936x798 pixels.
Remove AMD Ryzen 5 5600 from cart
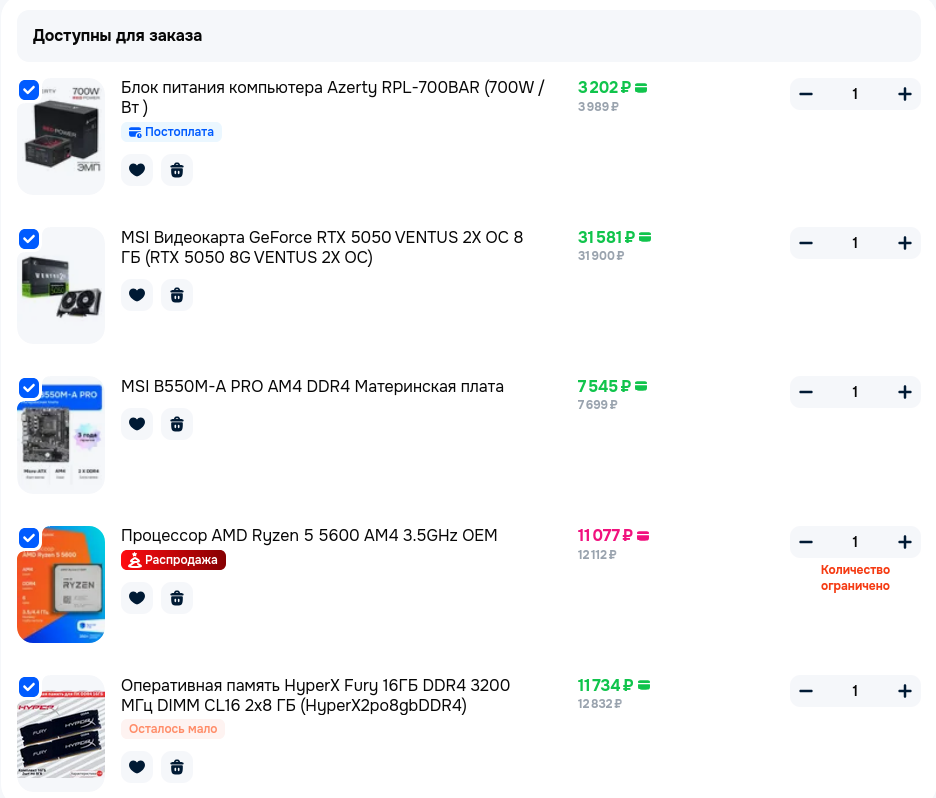point(177,598)
